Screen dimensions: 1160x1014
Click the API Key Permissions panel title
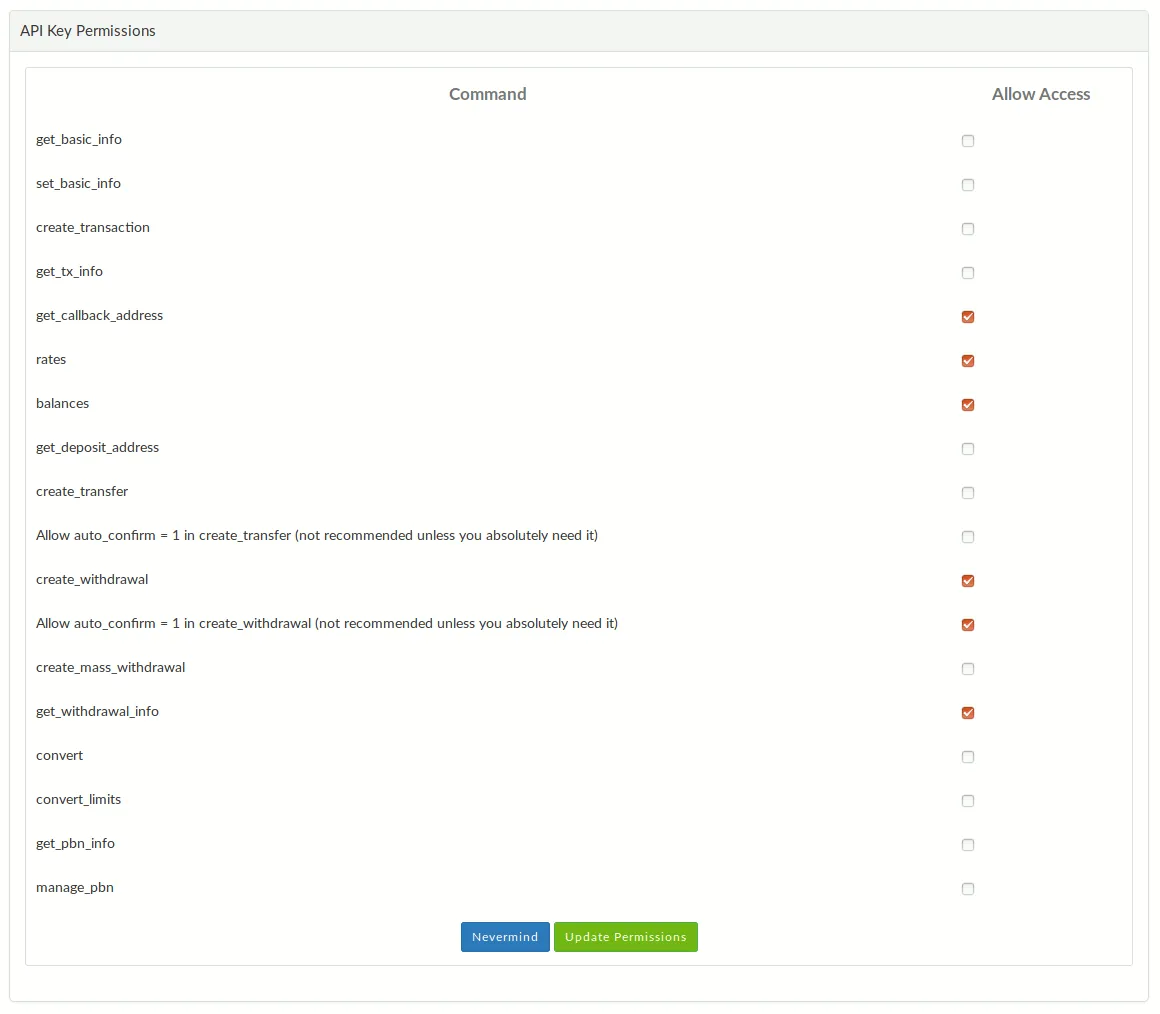[87, 31]
